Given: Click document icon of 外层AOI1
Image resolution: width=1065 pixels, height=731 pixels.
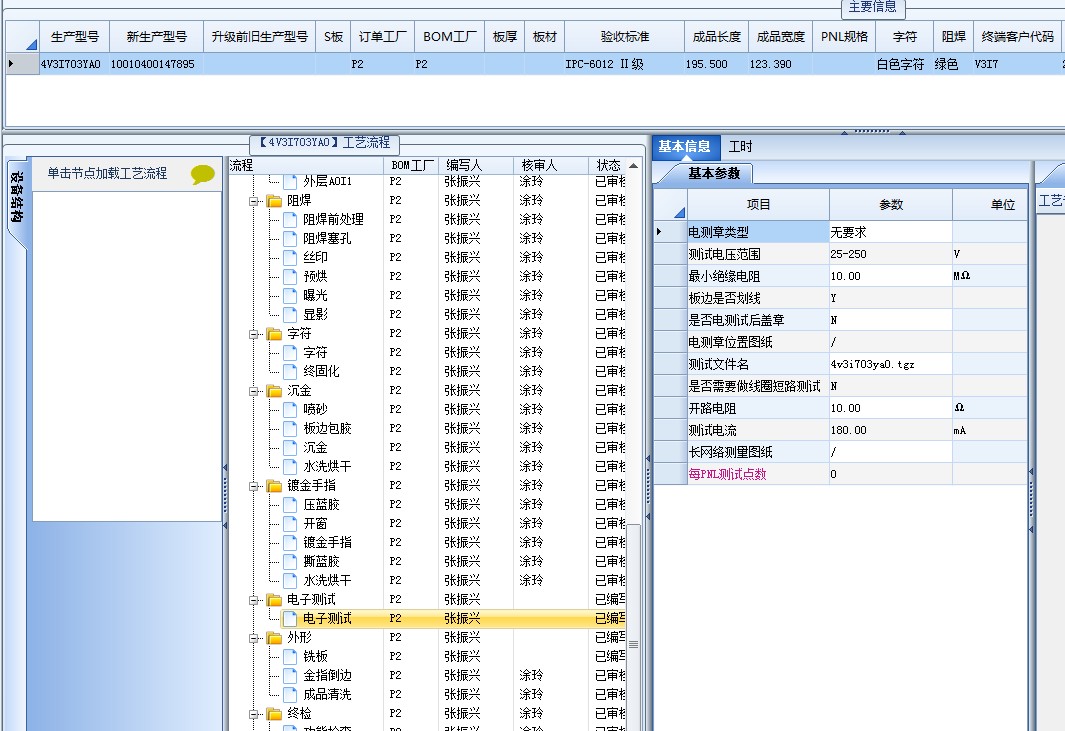Looking at the screenshot, I should [x=291, y=181].
